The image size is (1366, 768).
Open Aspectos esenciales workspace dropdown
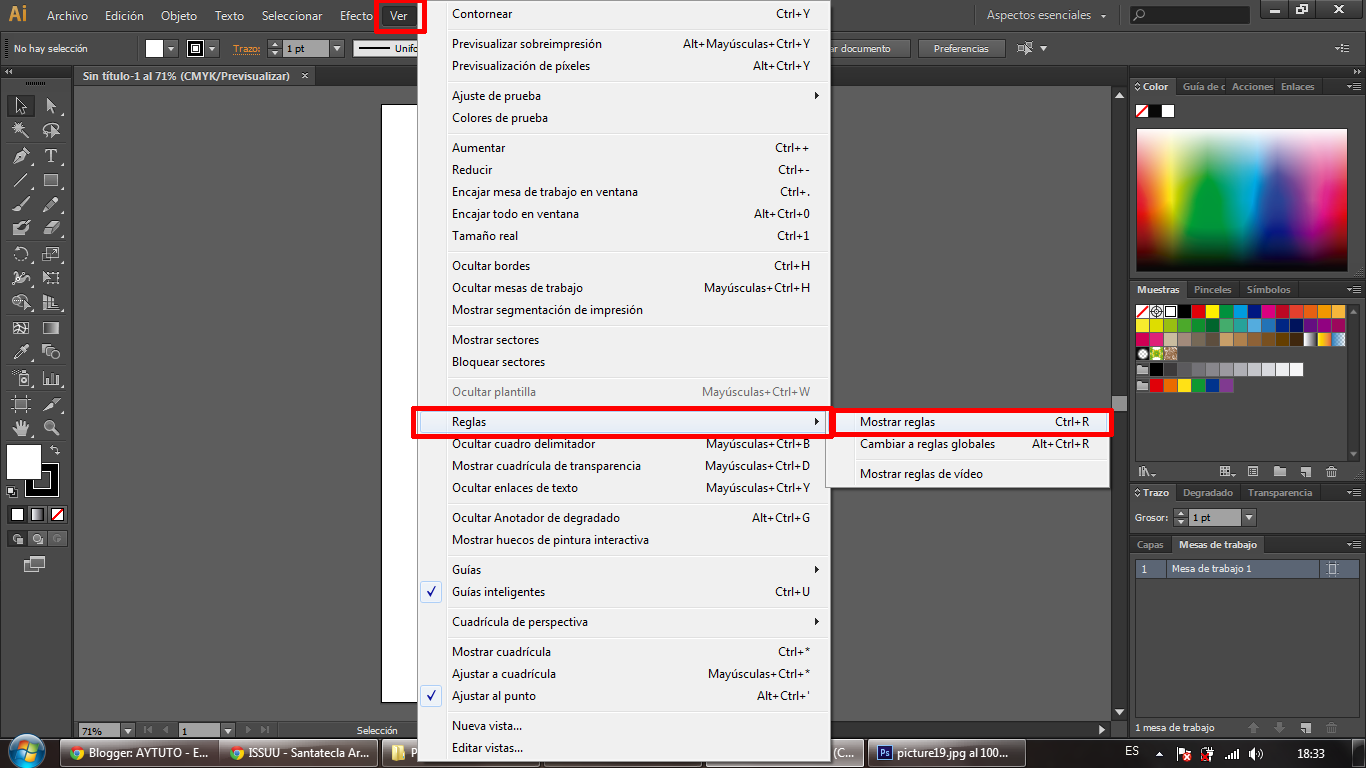1046,16
